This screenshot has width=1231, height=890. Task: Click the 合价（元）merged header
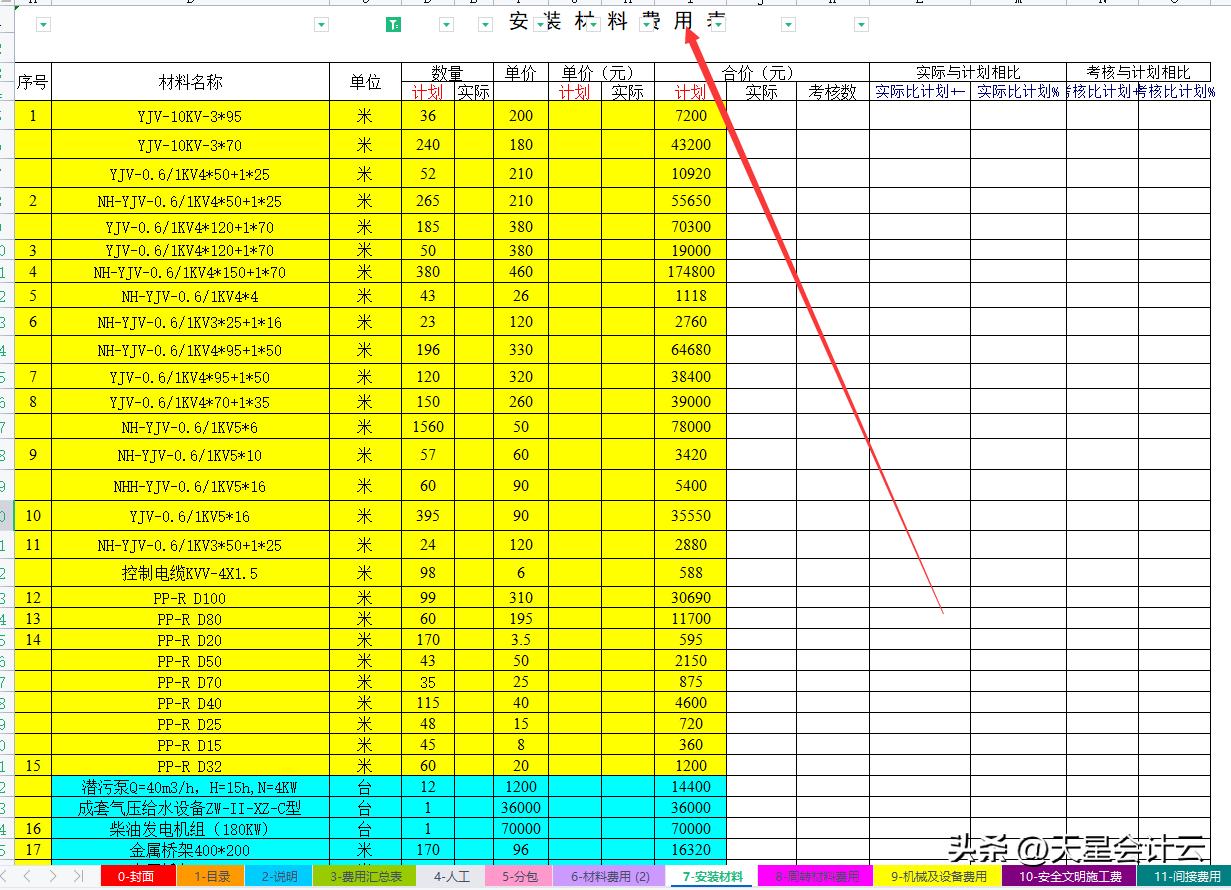(x=757, y=71)
